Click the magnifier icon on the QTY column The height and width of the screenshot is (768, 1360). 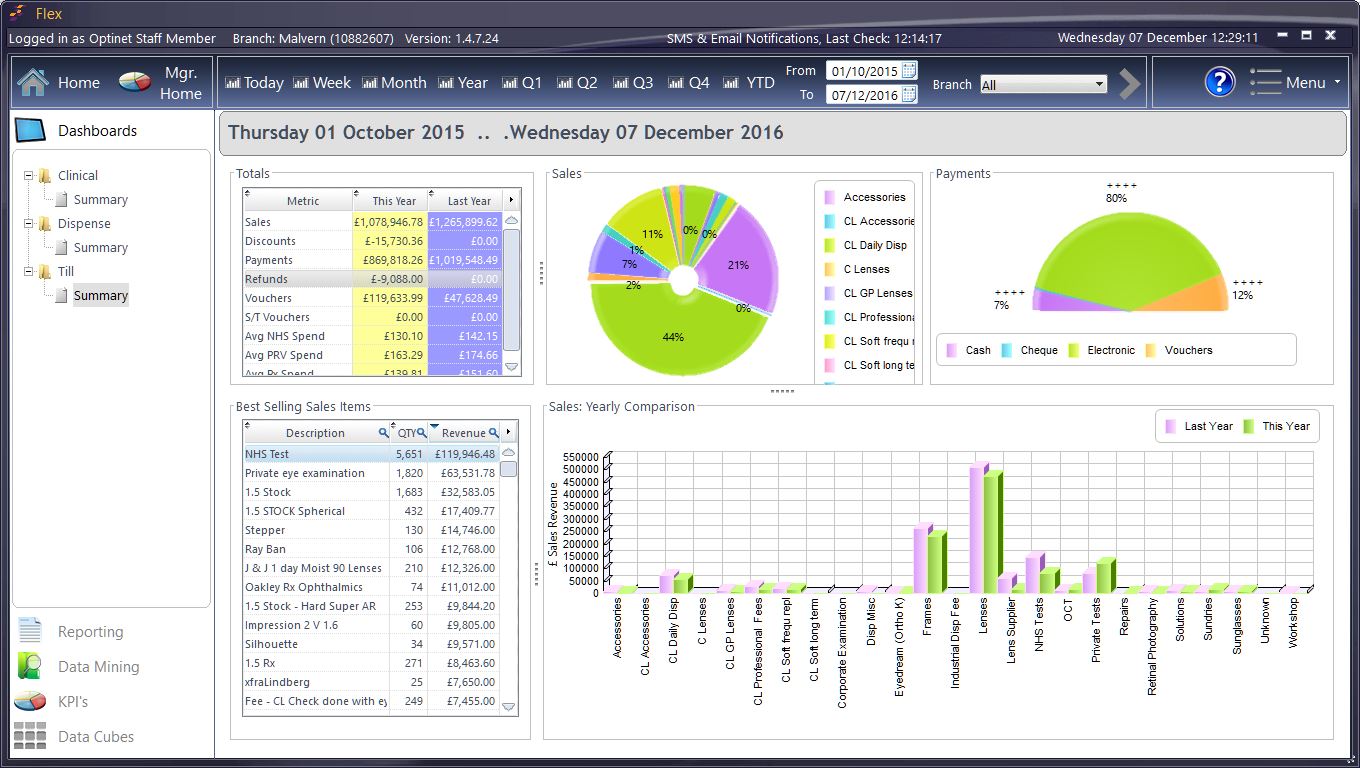[424, 431]
